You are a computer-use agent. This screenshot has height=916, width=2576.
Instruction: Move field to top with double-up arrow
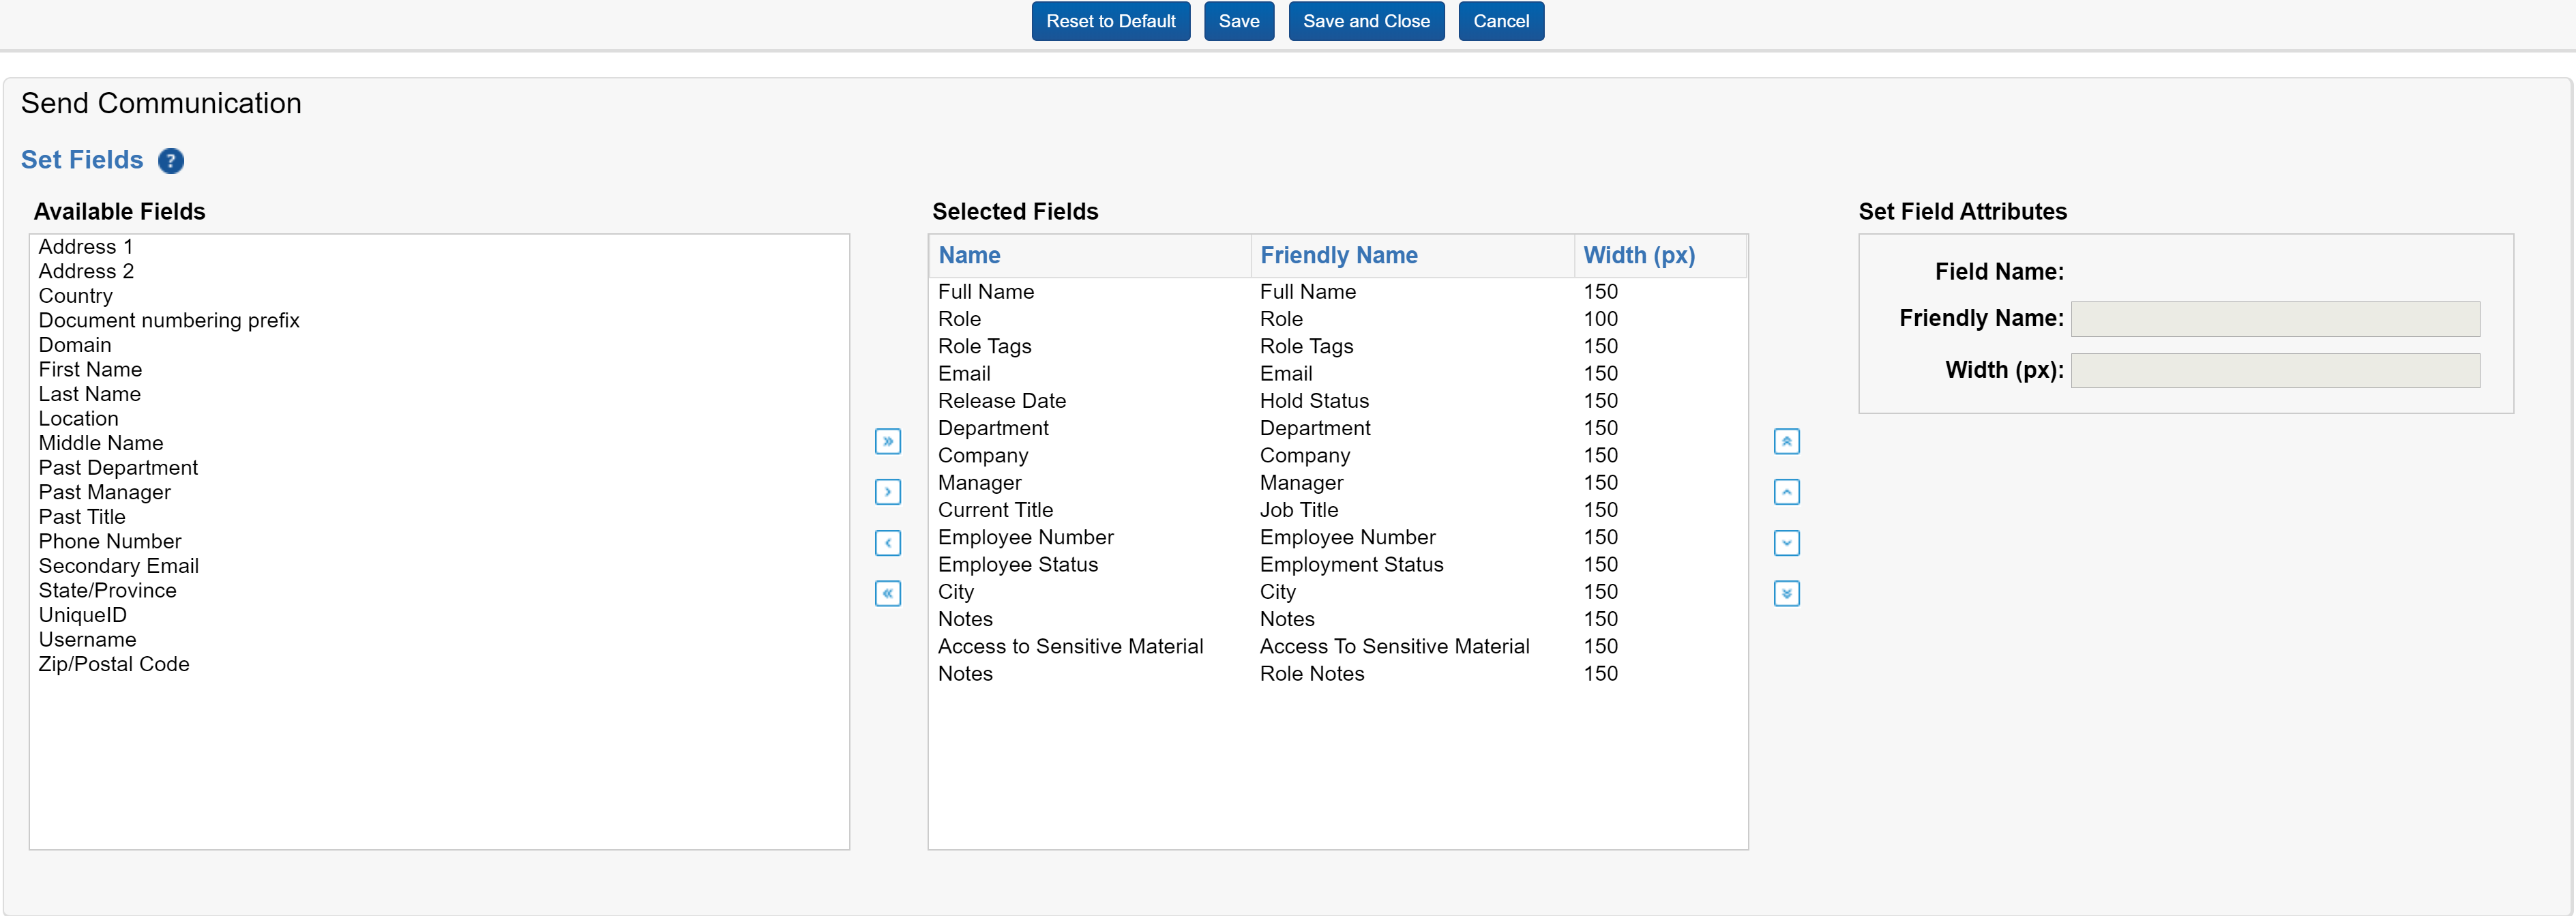pos(1786,441)
